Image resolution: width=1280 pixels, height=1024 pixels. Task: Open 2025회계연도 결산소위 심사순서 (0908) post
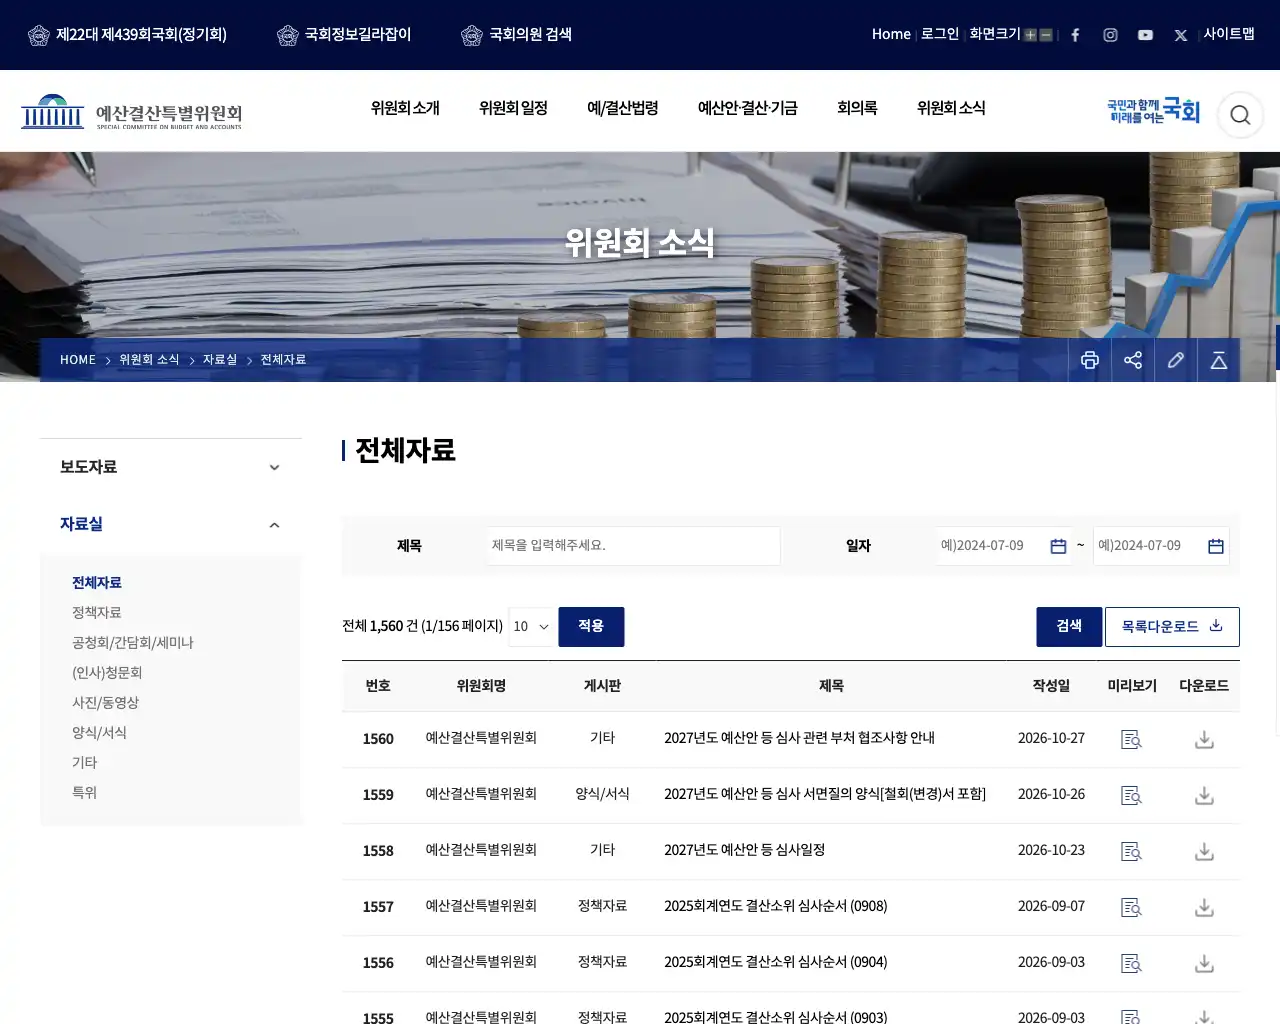(x=776, y=906)
